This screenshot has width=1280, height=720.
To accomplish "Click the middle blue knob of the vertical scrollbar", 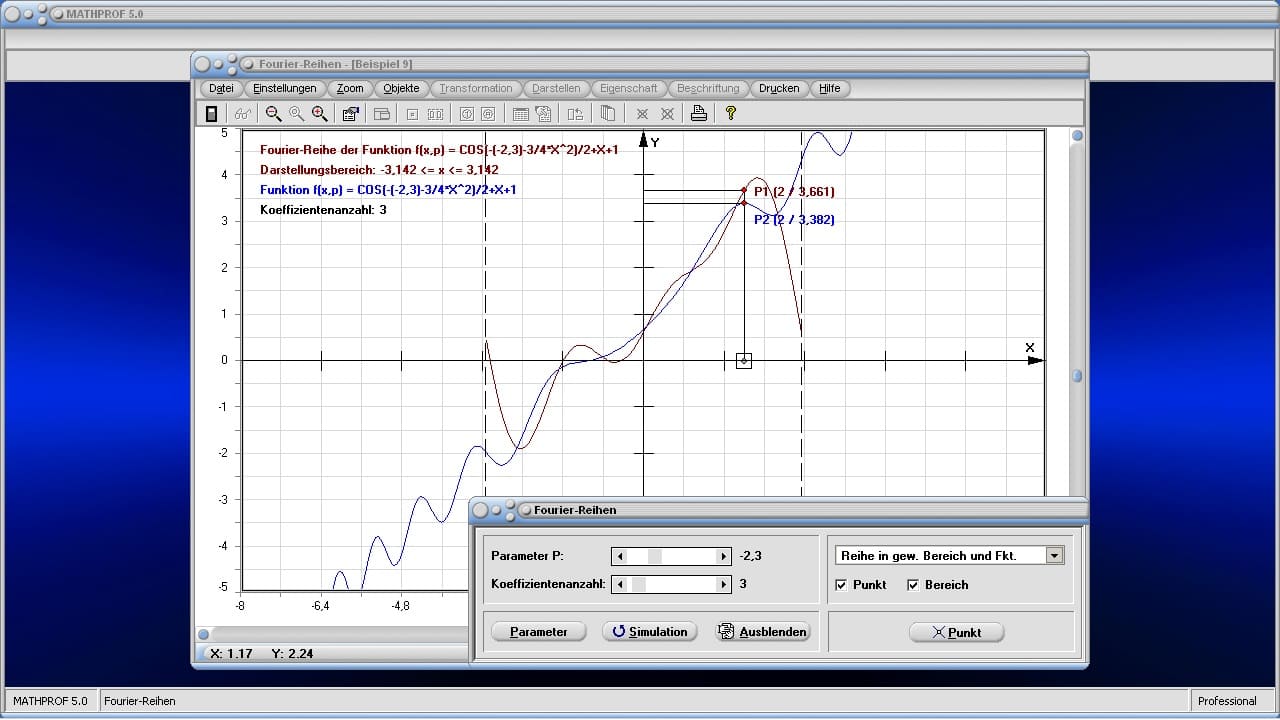I will point(1077,376).
